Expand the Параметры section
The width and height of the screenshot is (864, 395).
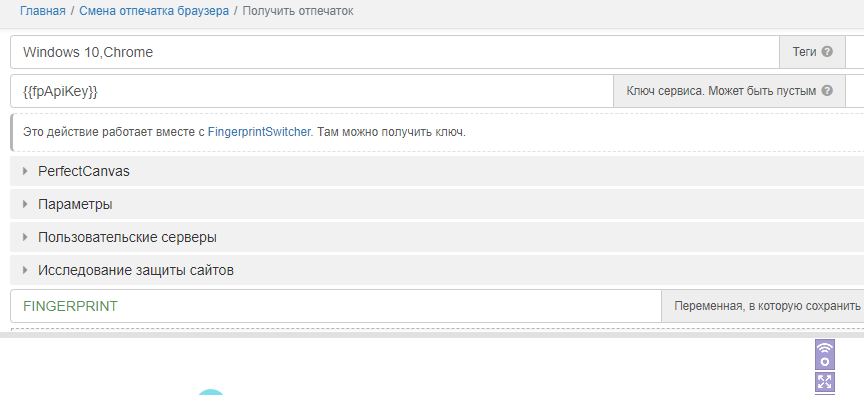[x=437, y=204]
